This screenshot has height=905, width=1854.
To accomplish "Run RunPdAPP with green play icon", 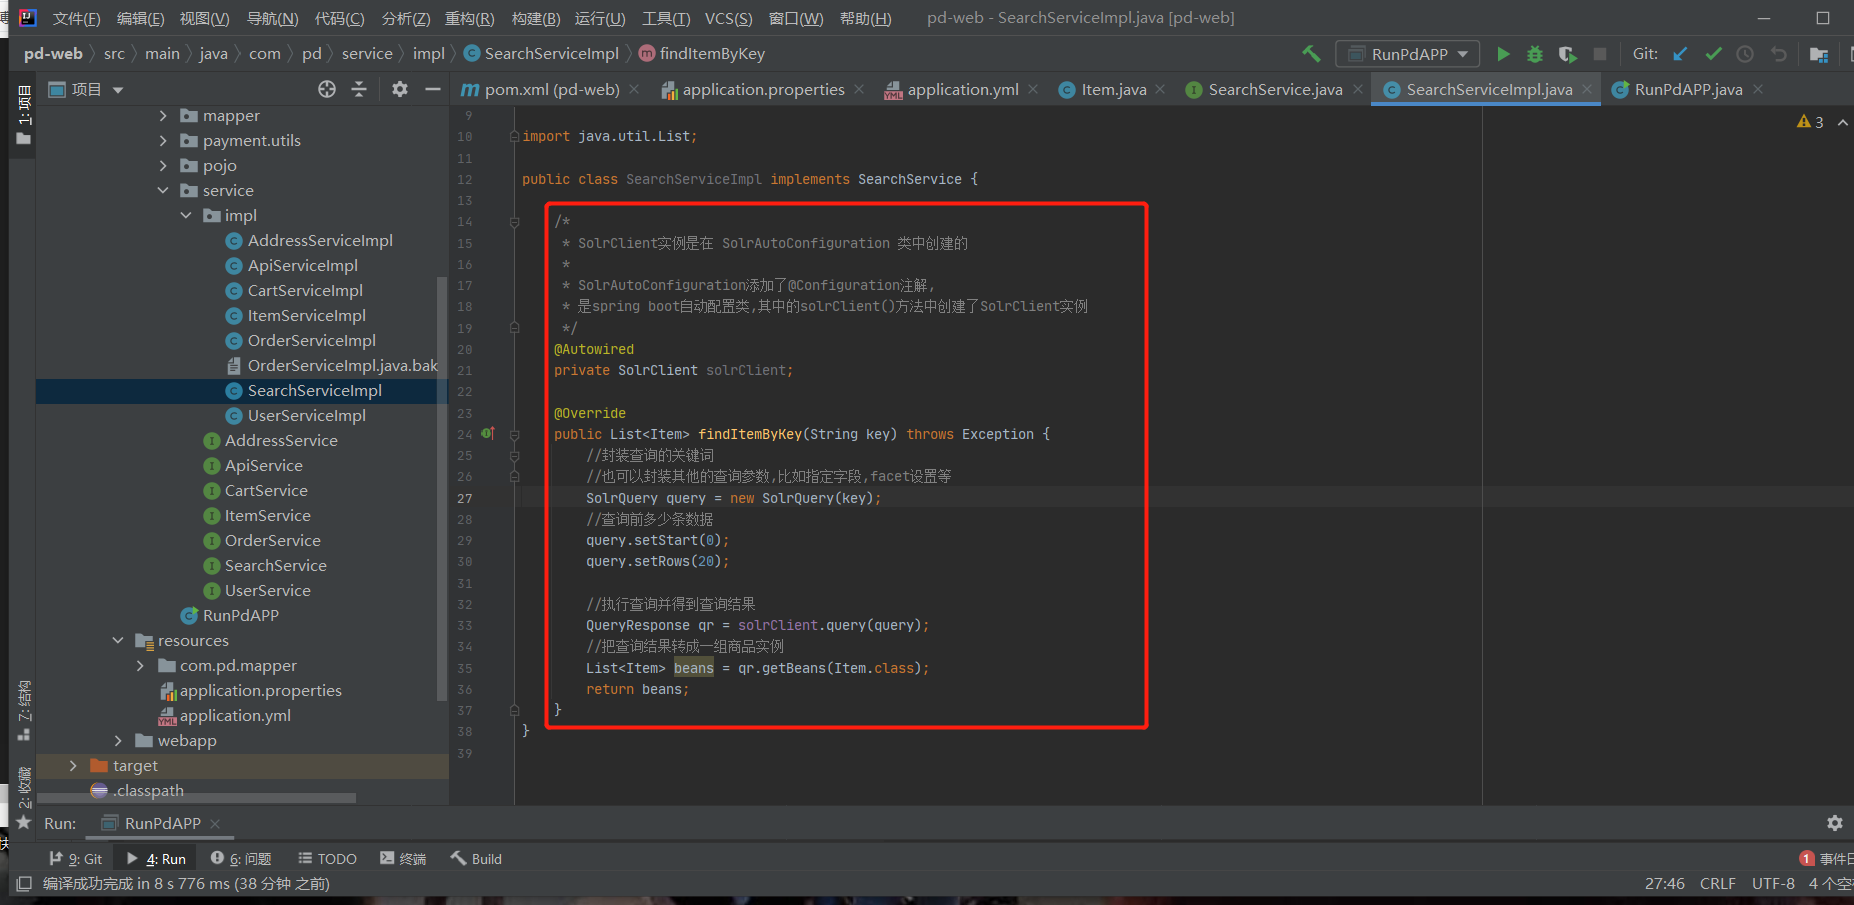I will click(x=1503, y=54).
